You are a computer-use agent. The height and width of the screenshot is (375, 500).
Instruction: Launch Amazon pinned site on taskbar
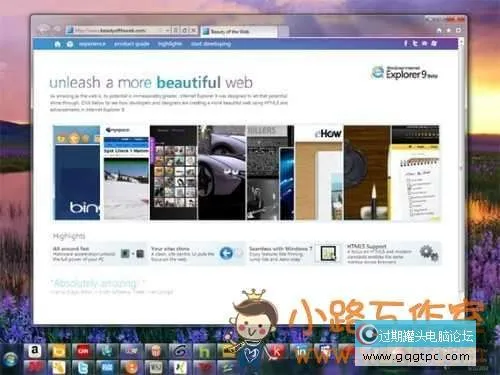click(x=34, y=351)
